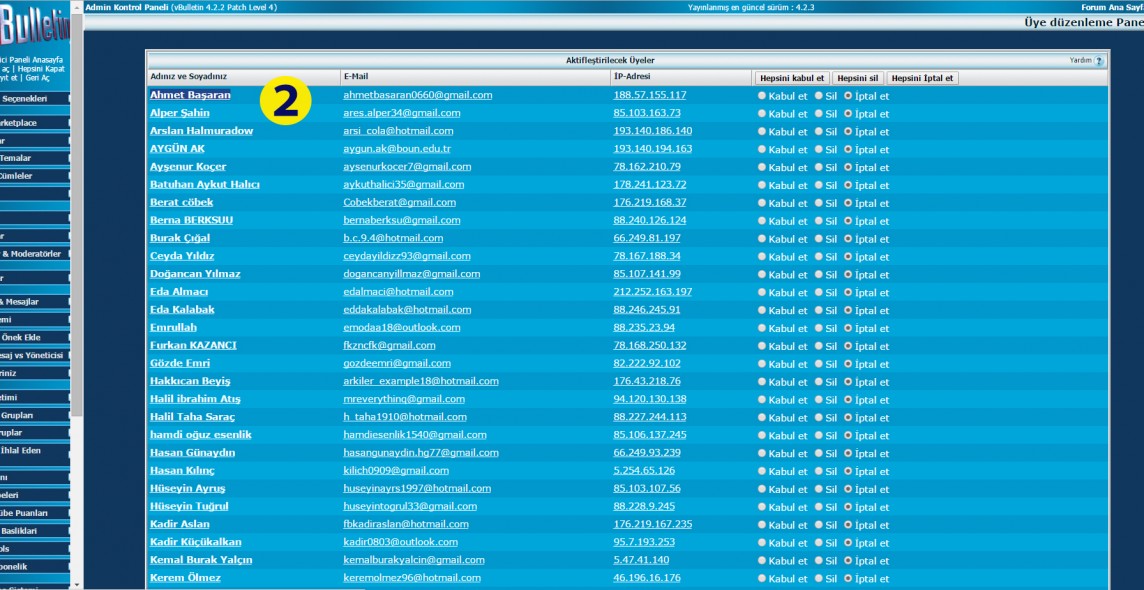This screenshot has width=1144, height=590.
Task: Click the Yardım help question mark icon
Action: pos(1099,61)
